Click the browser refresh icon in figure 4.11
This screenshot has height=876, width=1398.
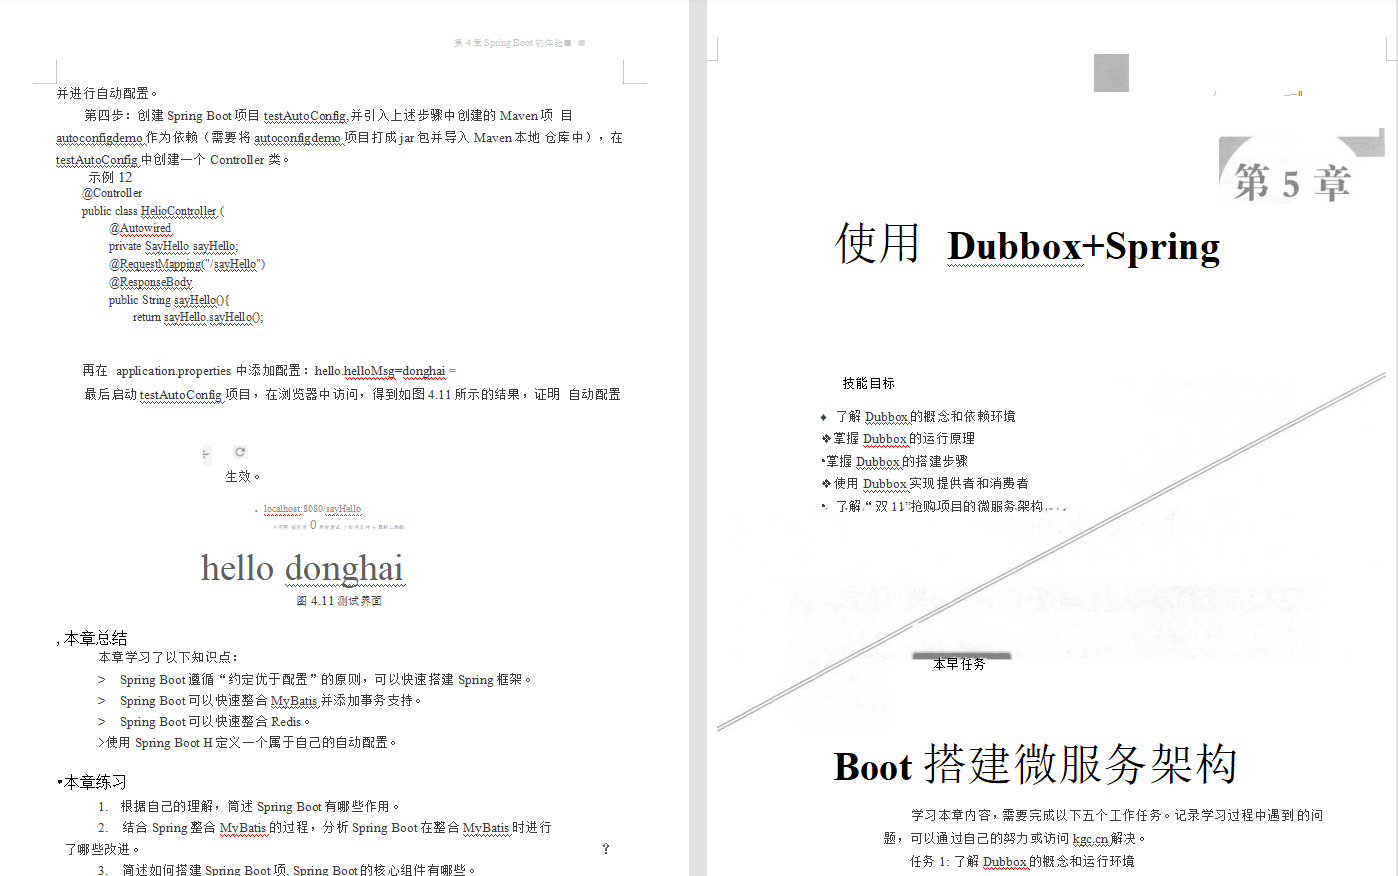tap(240, 451)
